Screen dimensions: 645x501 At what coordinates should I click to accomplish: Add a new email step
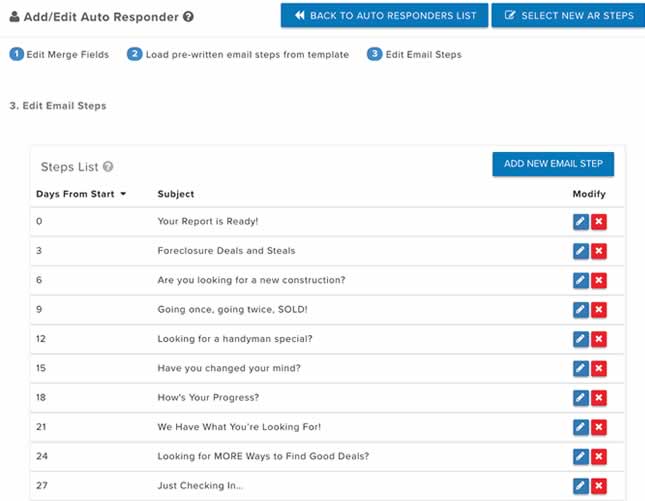[553, 164]
